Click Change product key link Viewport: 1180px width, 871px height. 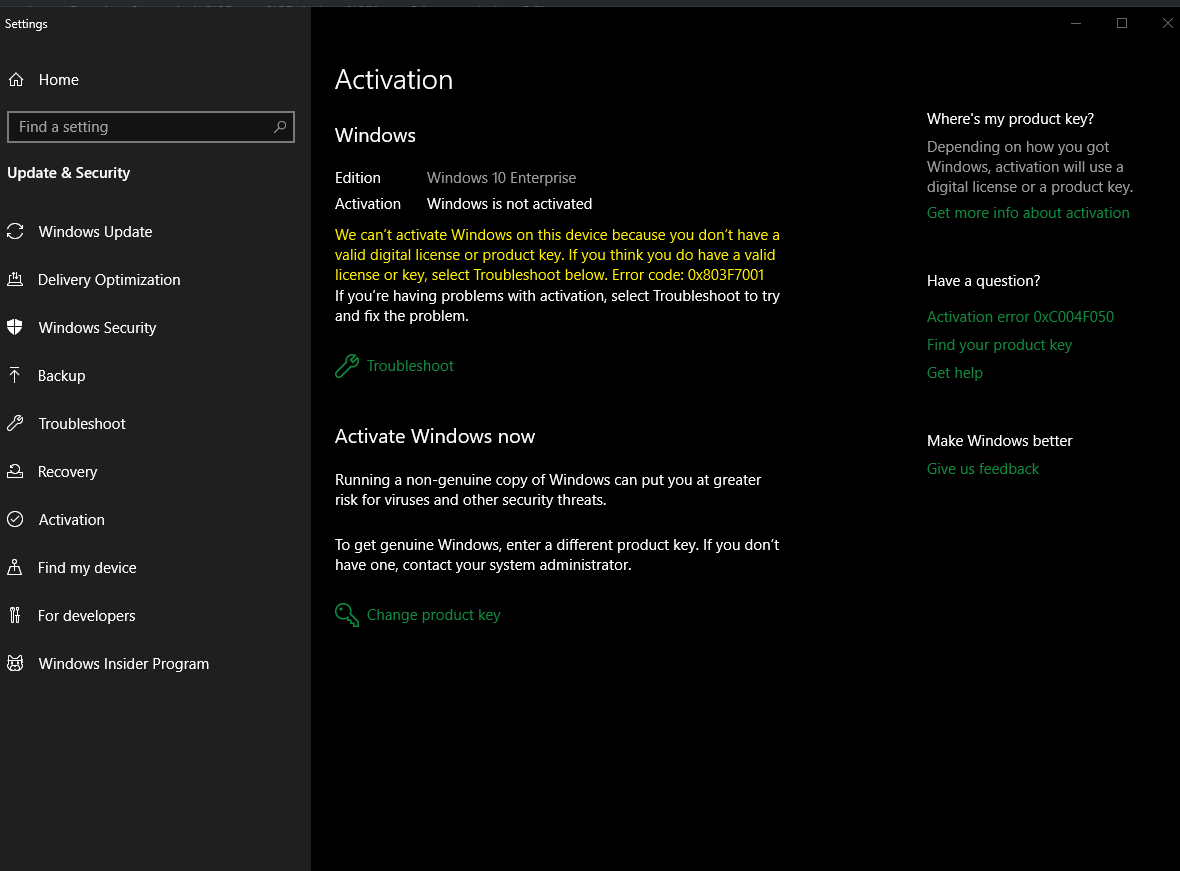pos(433,615)
